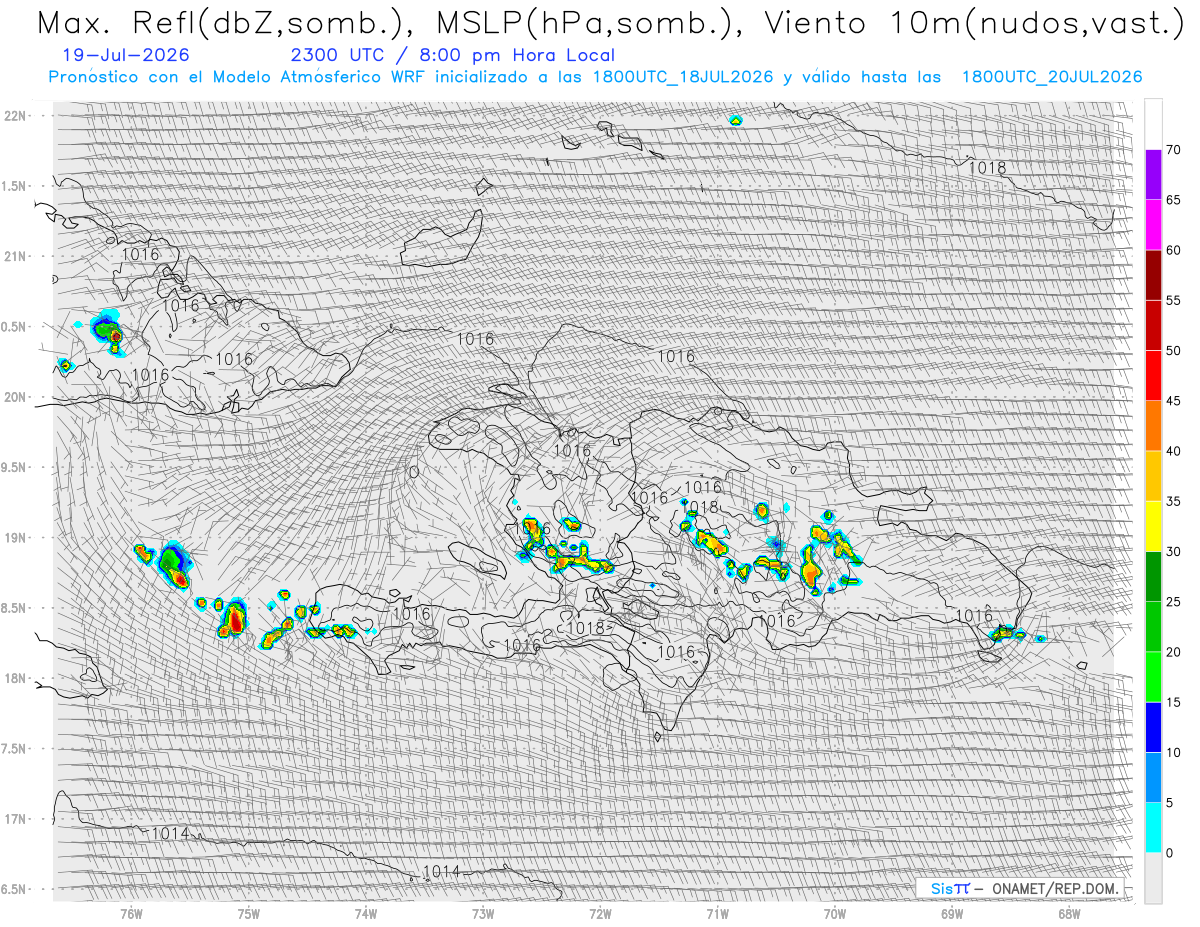This screenshot has width=1200, height=927.
Task: Click the bright red 45–50 dBZ swatch
Action: (x=1153, y=375)
